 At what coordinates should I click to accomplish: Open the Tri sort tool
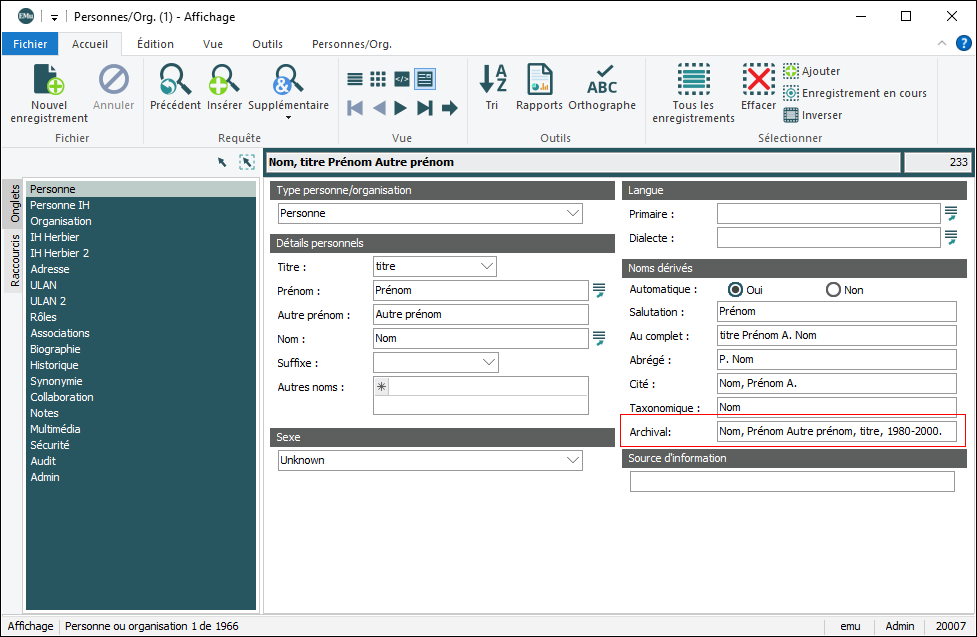(x=492, y=80)
